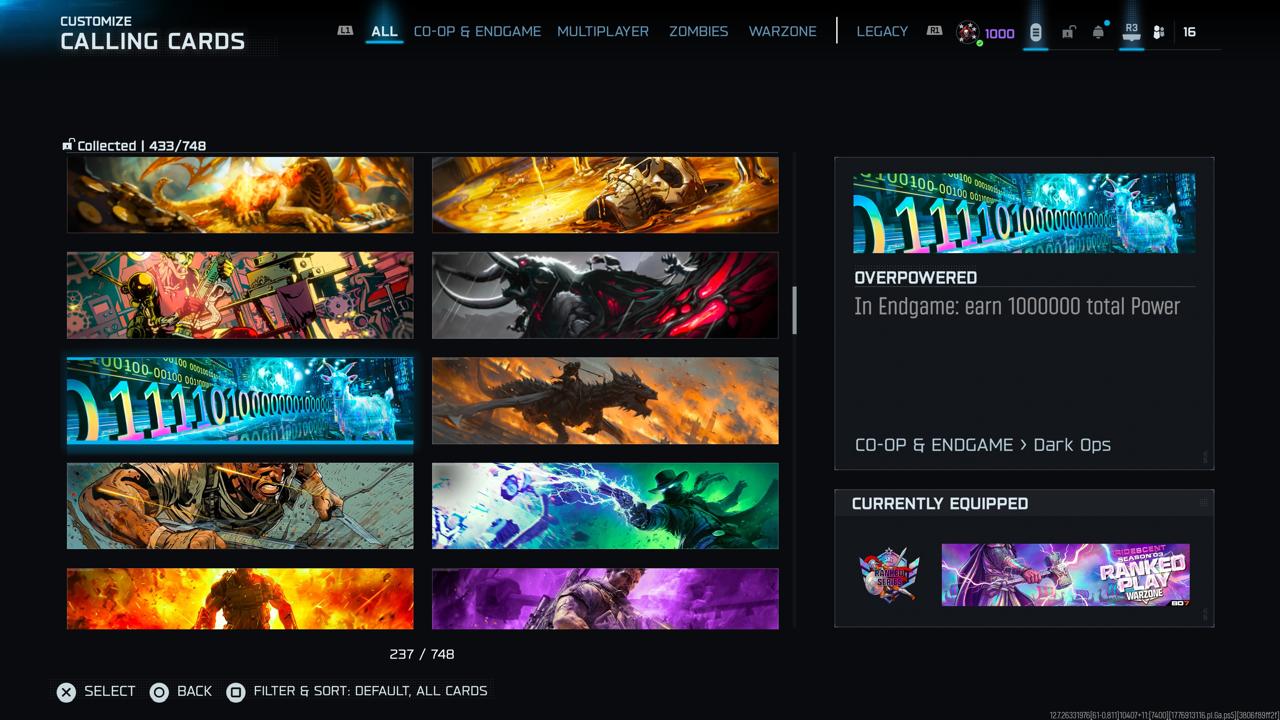The width and height of the screenshot is (1280, 720).
Task: Click the L1 previous-tab button icon
Action: tap(345, 31)
